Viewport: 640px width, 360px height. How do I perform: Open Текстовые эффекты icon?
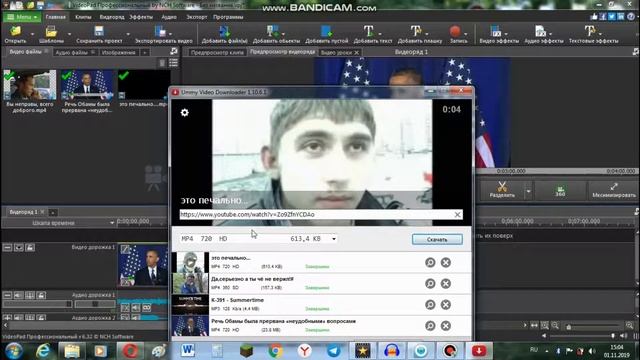click(589, 31)
